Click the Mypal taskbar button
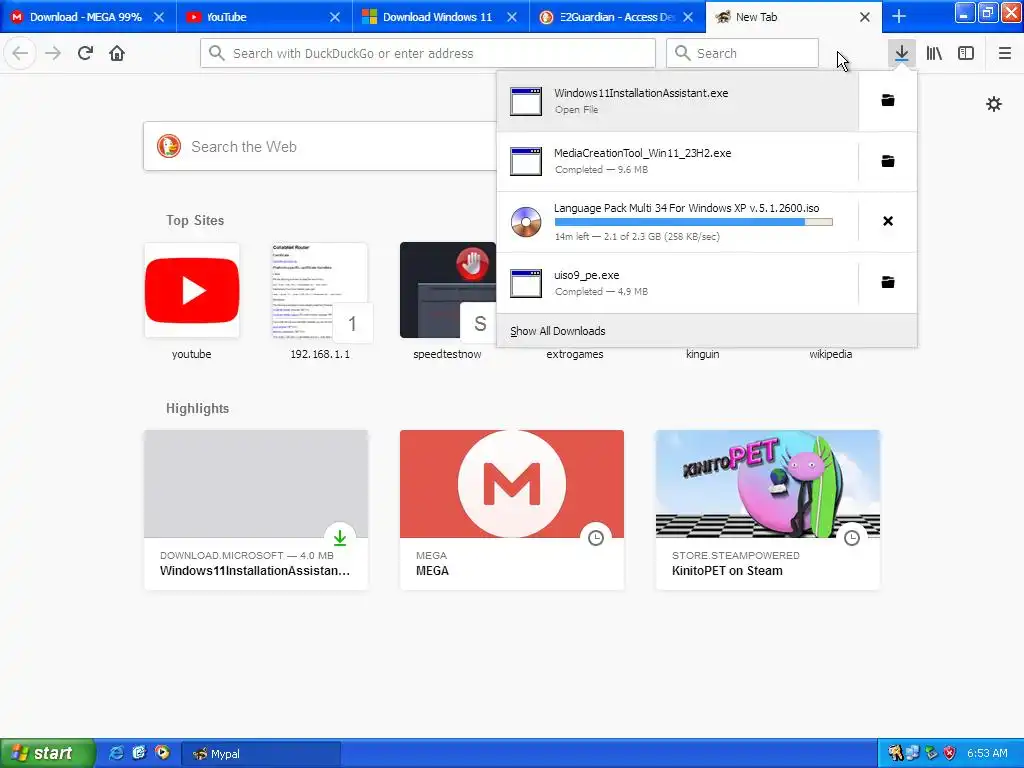 (x=261, y=754)
